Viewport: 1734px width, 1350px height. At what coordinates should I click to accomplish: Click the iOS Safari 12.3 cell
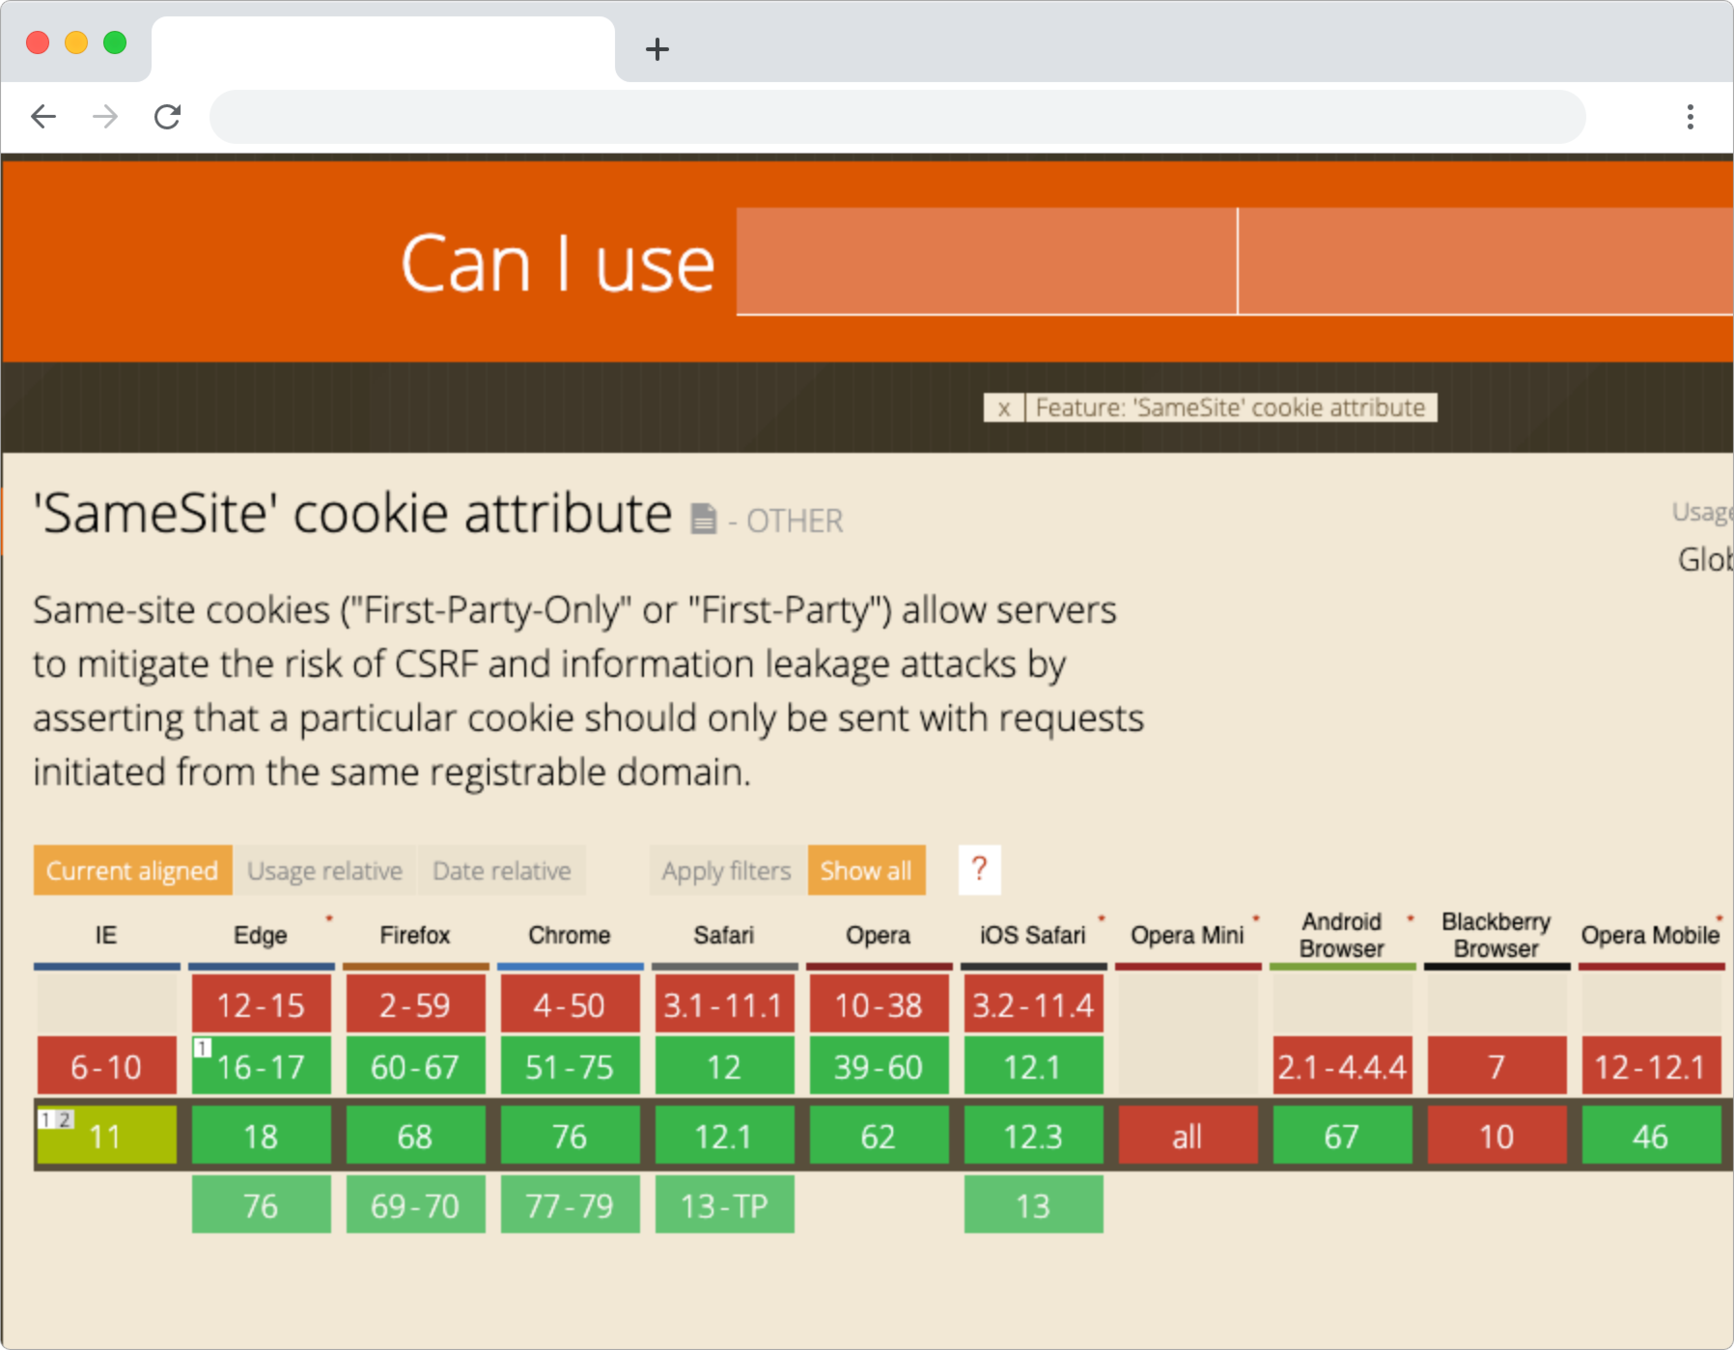tap(1033, 1135)
